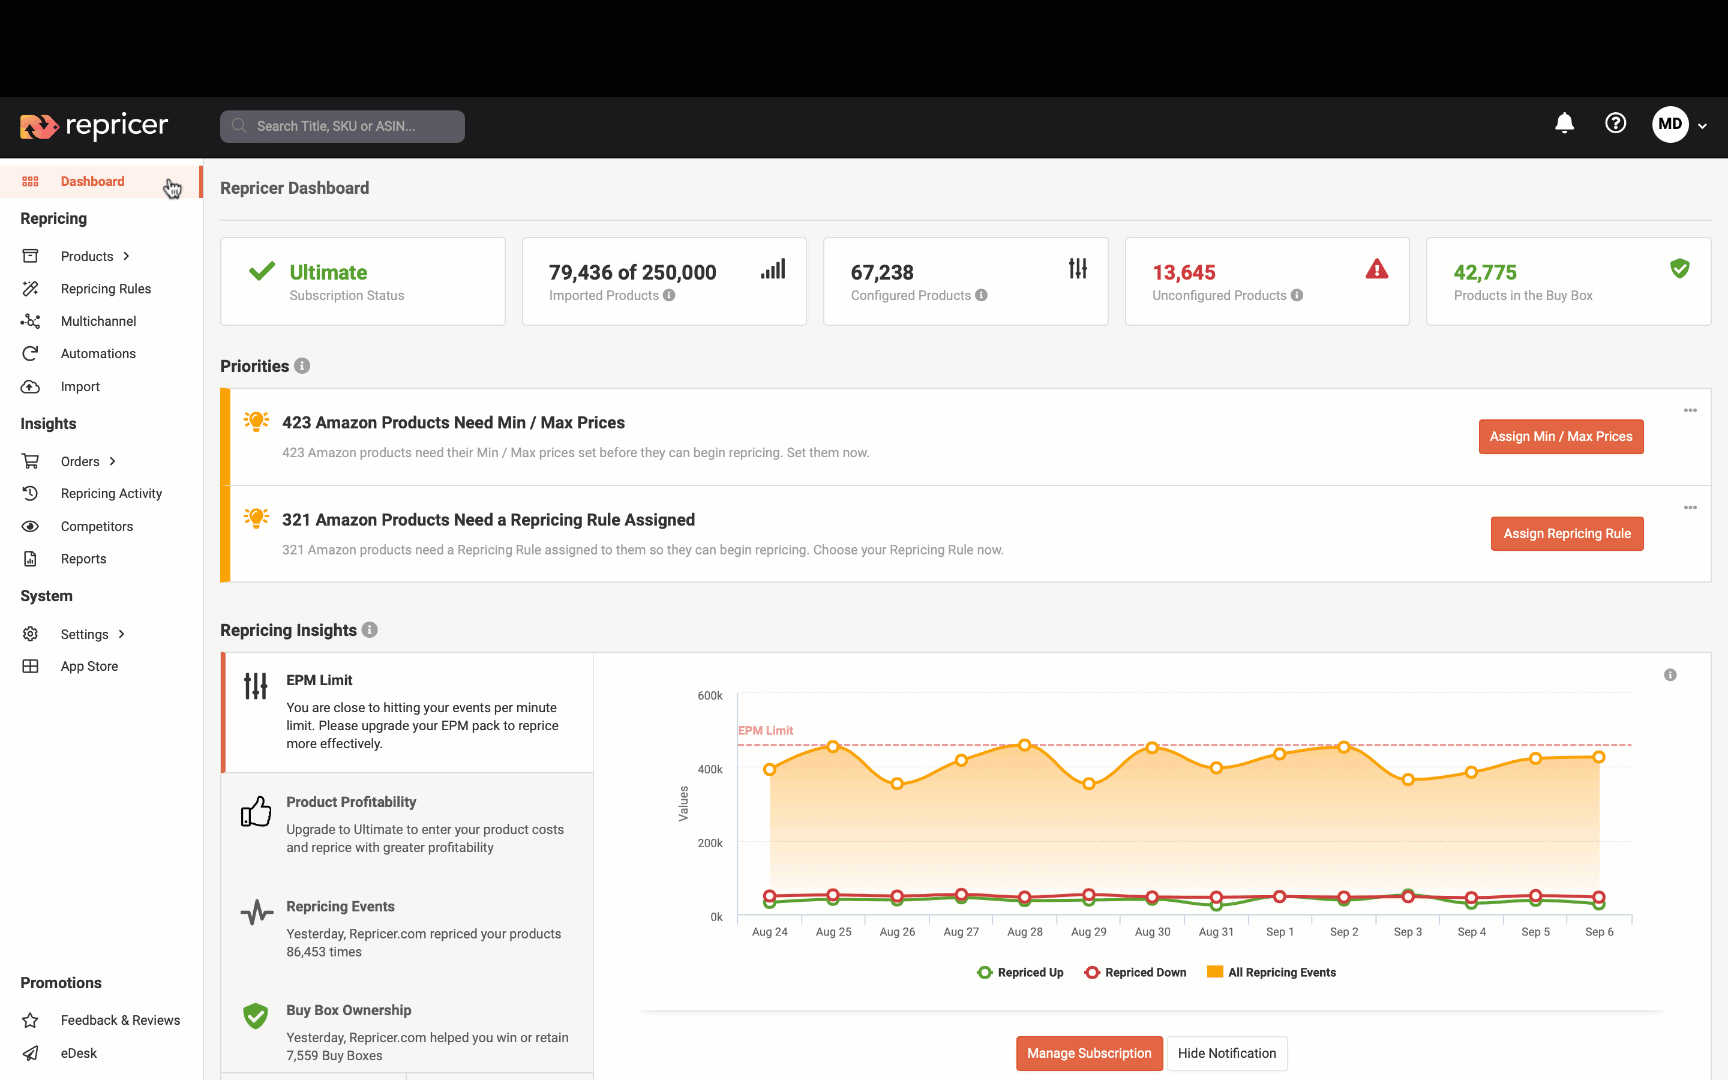Open the notifications bell
1728x1080 pixels.
tap(1564, 123)
